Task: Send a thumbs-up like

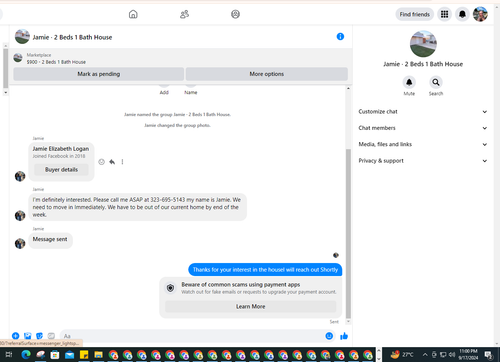Action: click(x=344, y=336)
